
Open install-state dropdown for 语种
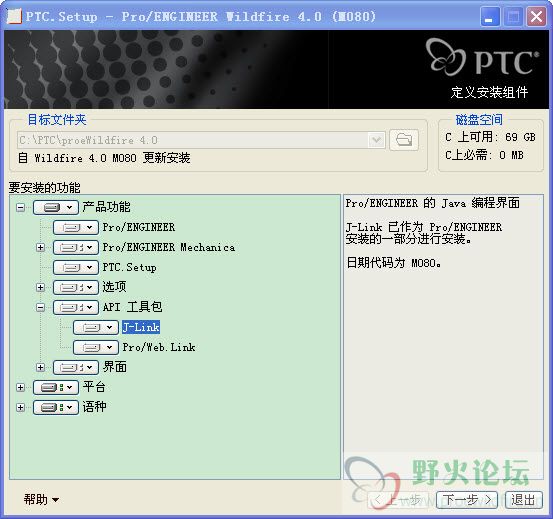(x=56, y=408)
